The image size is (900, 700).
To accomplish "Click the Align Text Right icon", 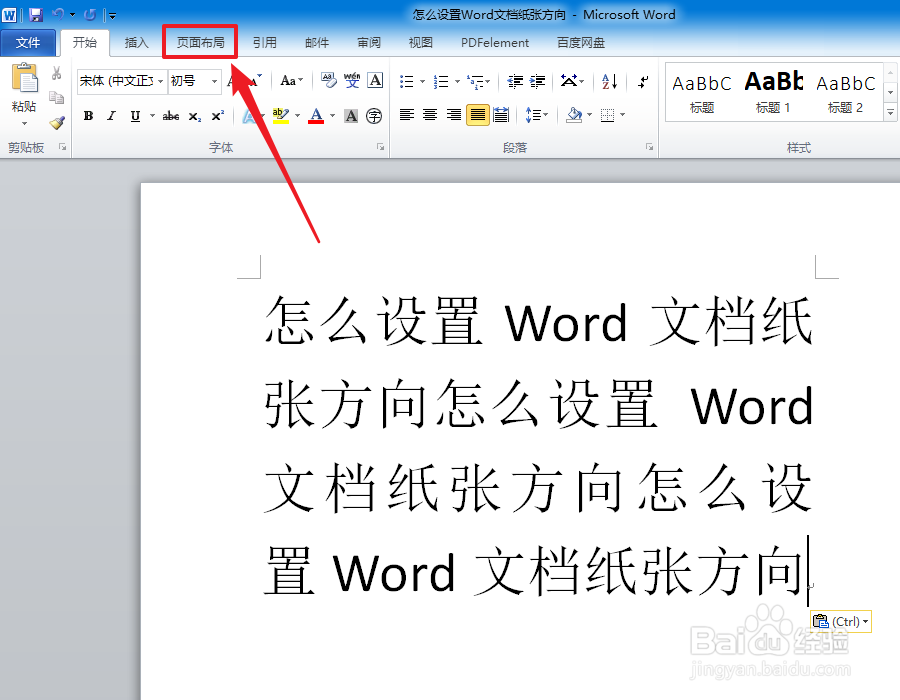I will (453, 115).
